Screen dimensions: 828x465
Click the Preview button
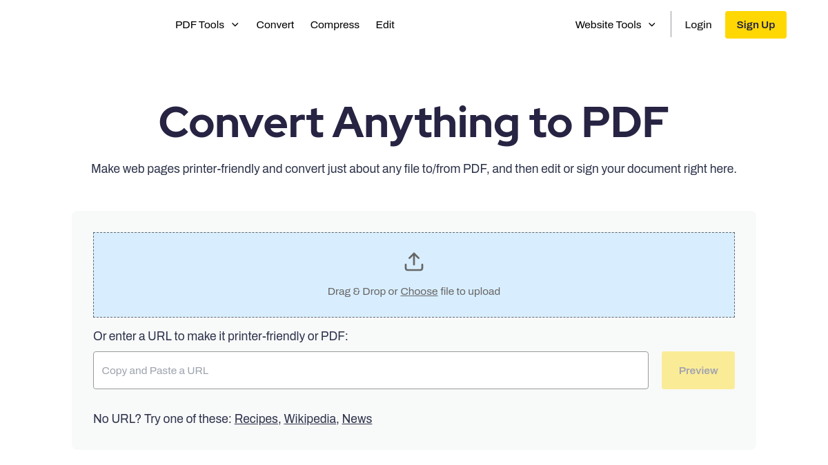click(698, 371)
